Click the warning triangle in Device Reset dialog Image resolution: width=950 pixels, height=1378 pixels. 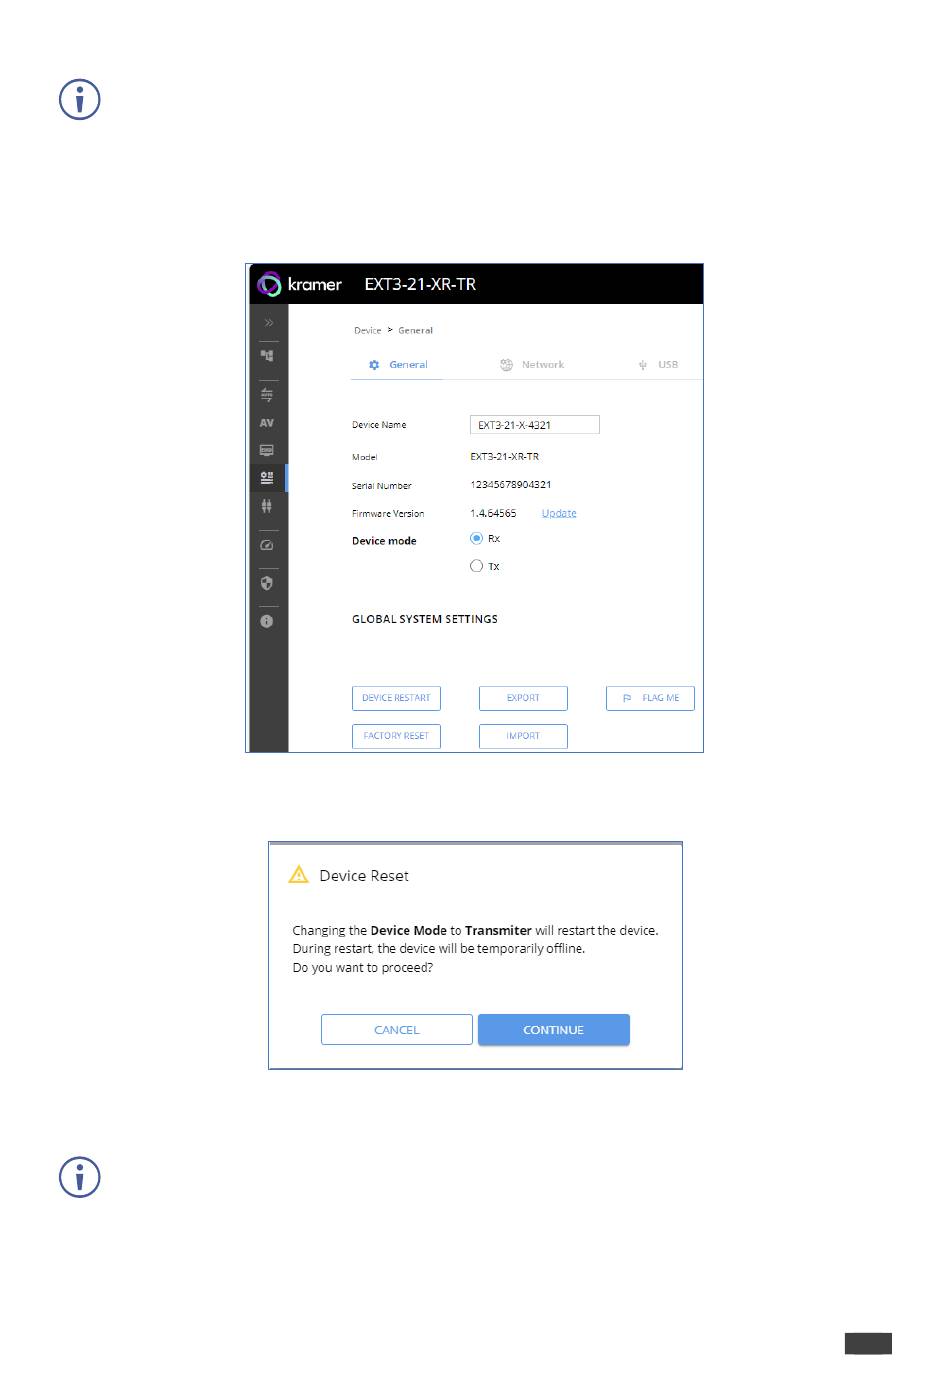(x=298, y=875)
